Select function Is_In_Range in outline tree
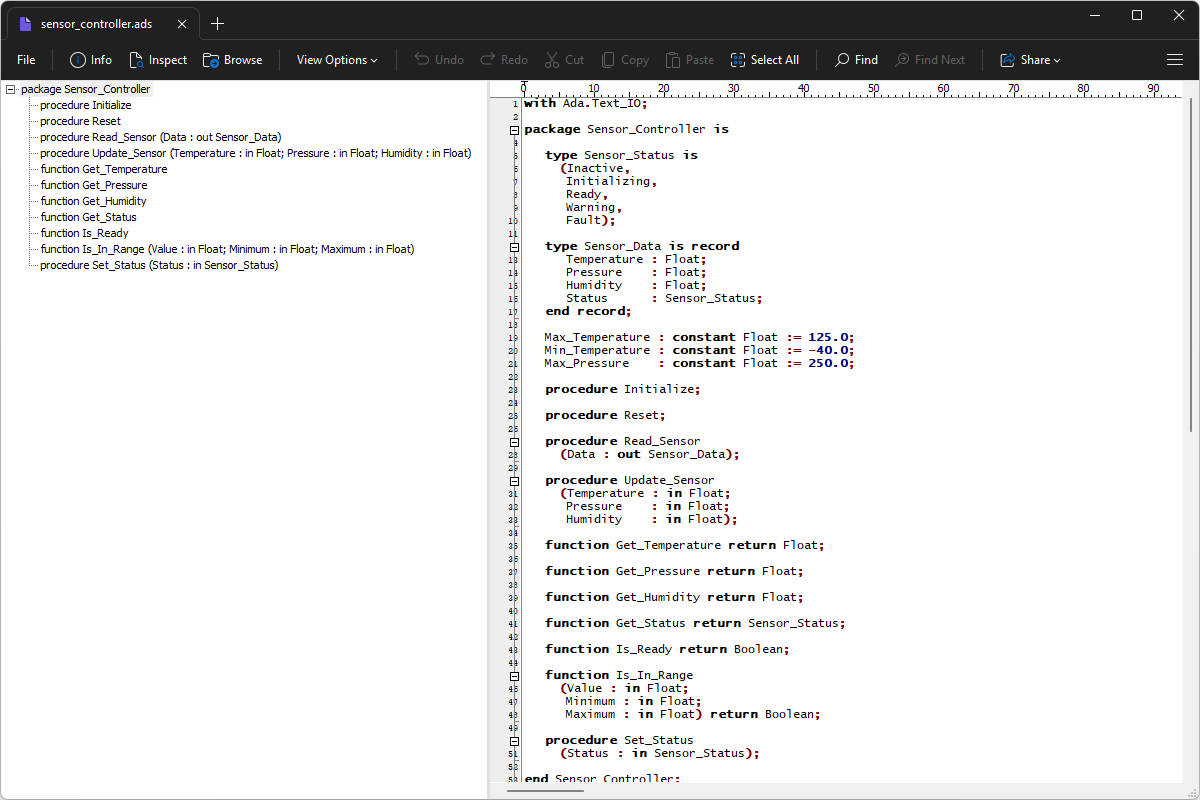 pos(227,249)
